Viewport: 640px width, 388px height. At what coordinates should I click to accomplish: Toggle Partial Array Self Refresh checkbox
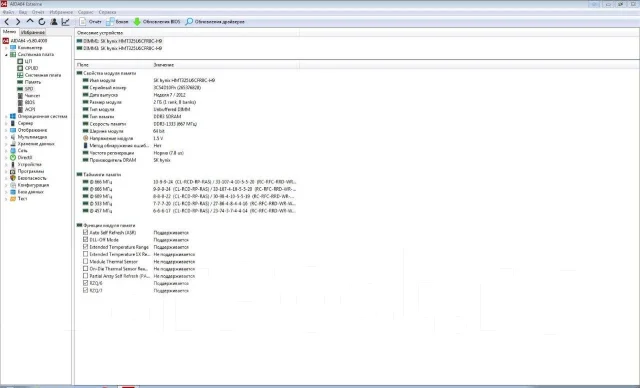click(x=85, y=276)
